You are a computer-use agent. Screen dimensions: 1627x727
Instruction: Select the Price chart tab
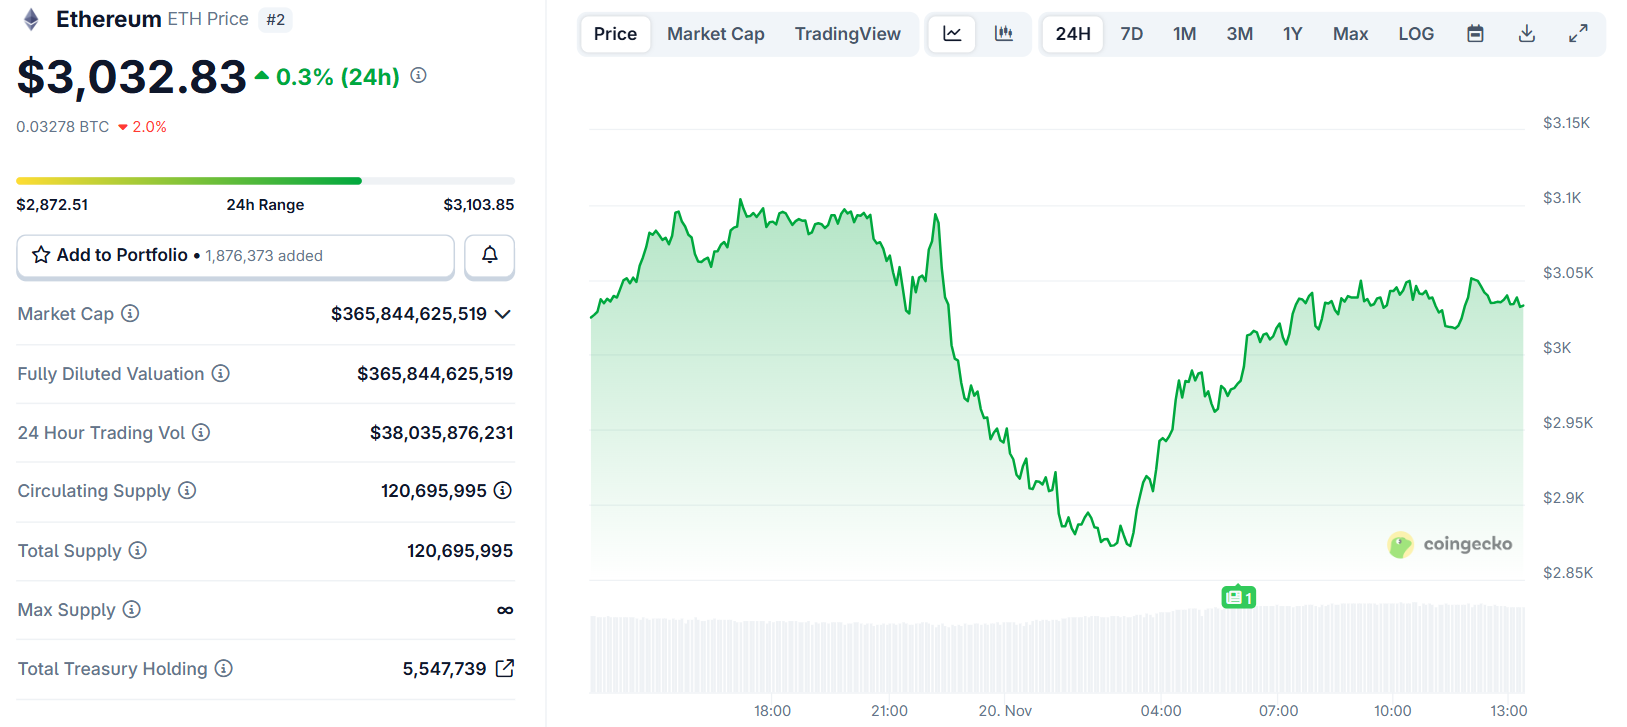tap(615, 34)
